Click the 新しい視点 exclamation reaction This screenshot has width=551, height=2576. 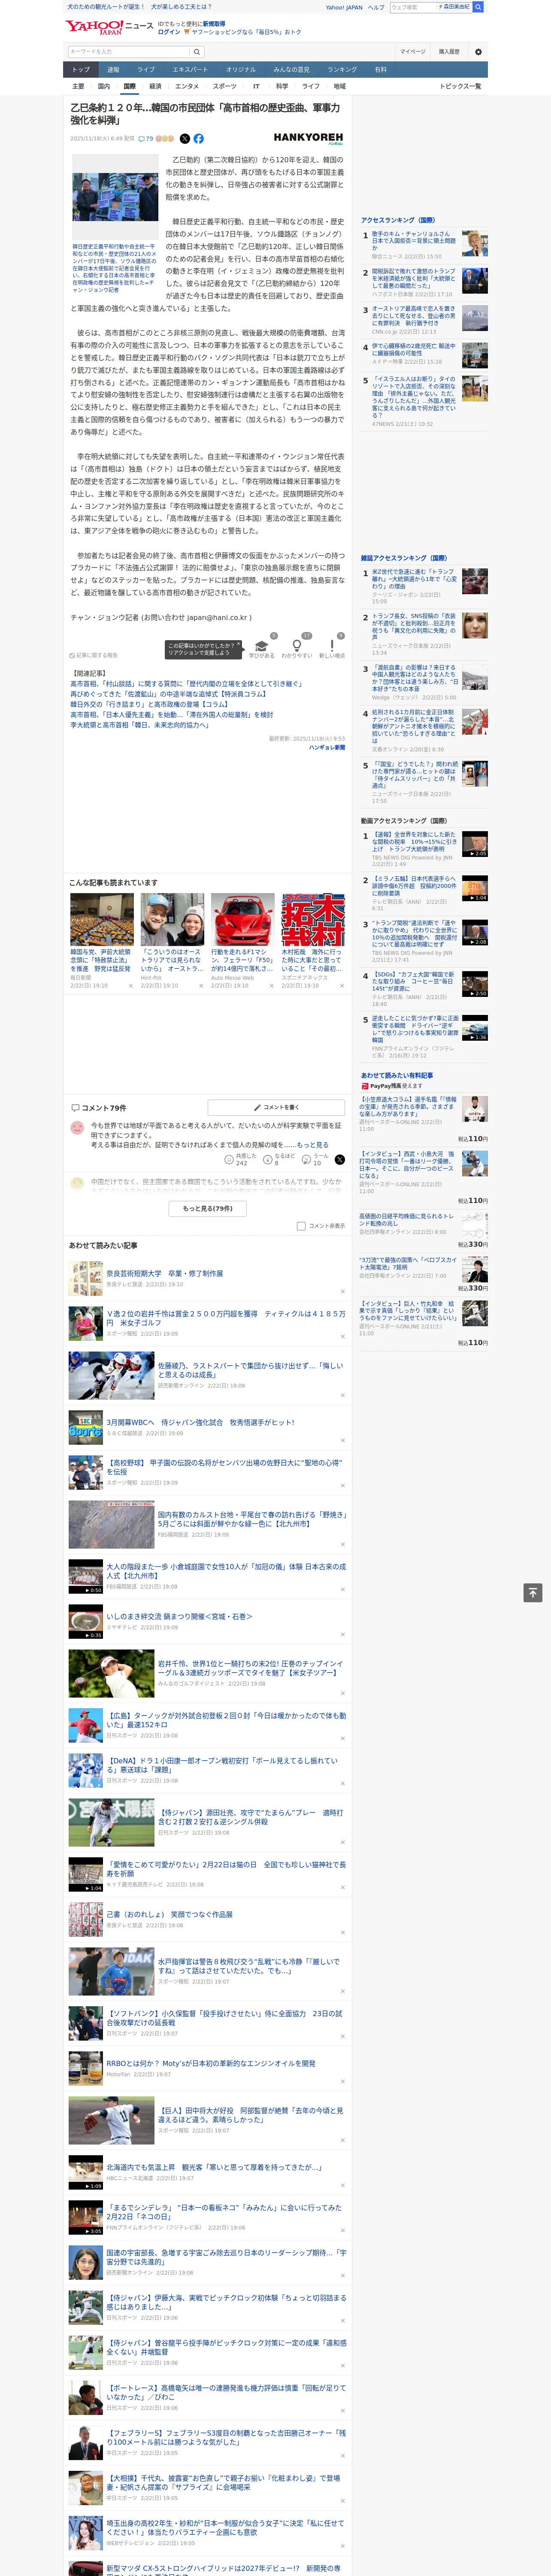click(332, 649)
